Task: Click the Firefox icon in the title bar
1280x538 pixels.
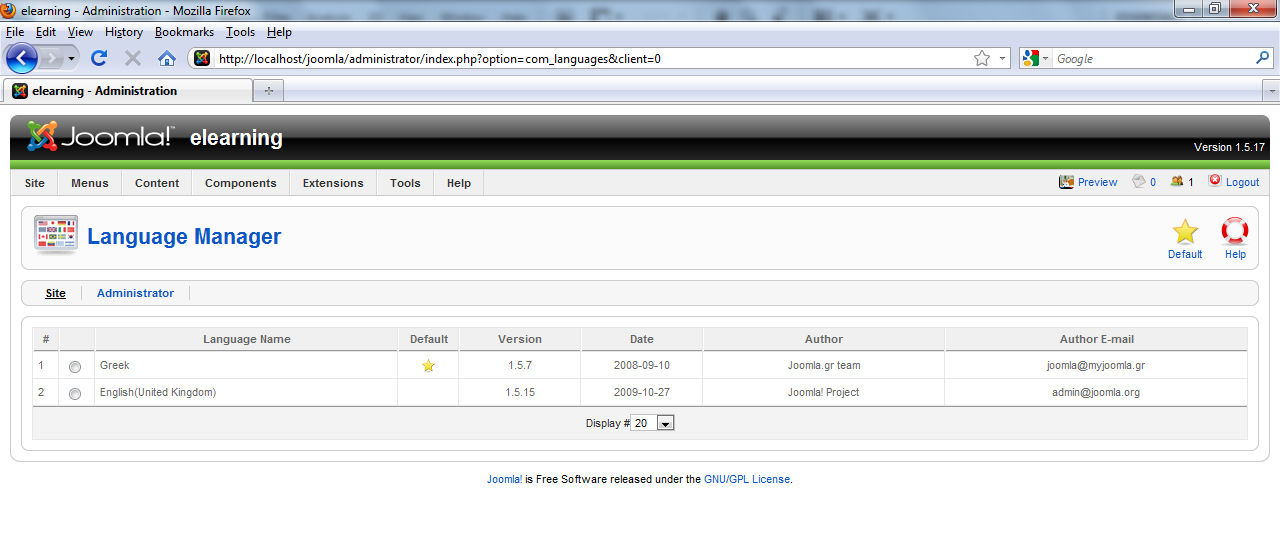Action: click(x=9, y=10)
